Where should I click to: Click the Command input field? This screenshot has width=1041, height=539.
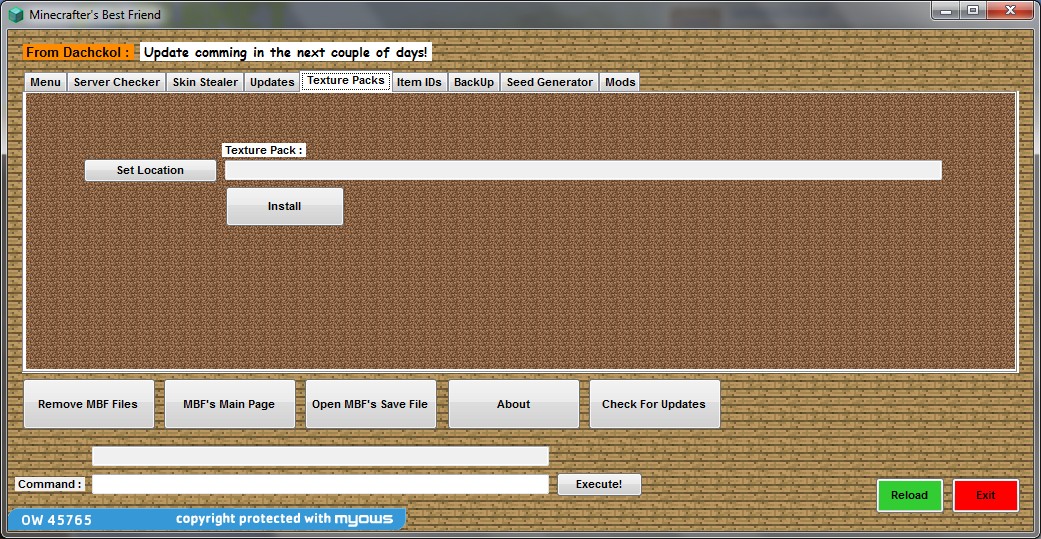pos(320,485)
